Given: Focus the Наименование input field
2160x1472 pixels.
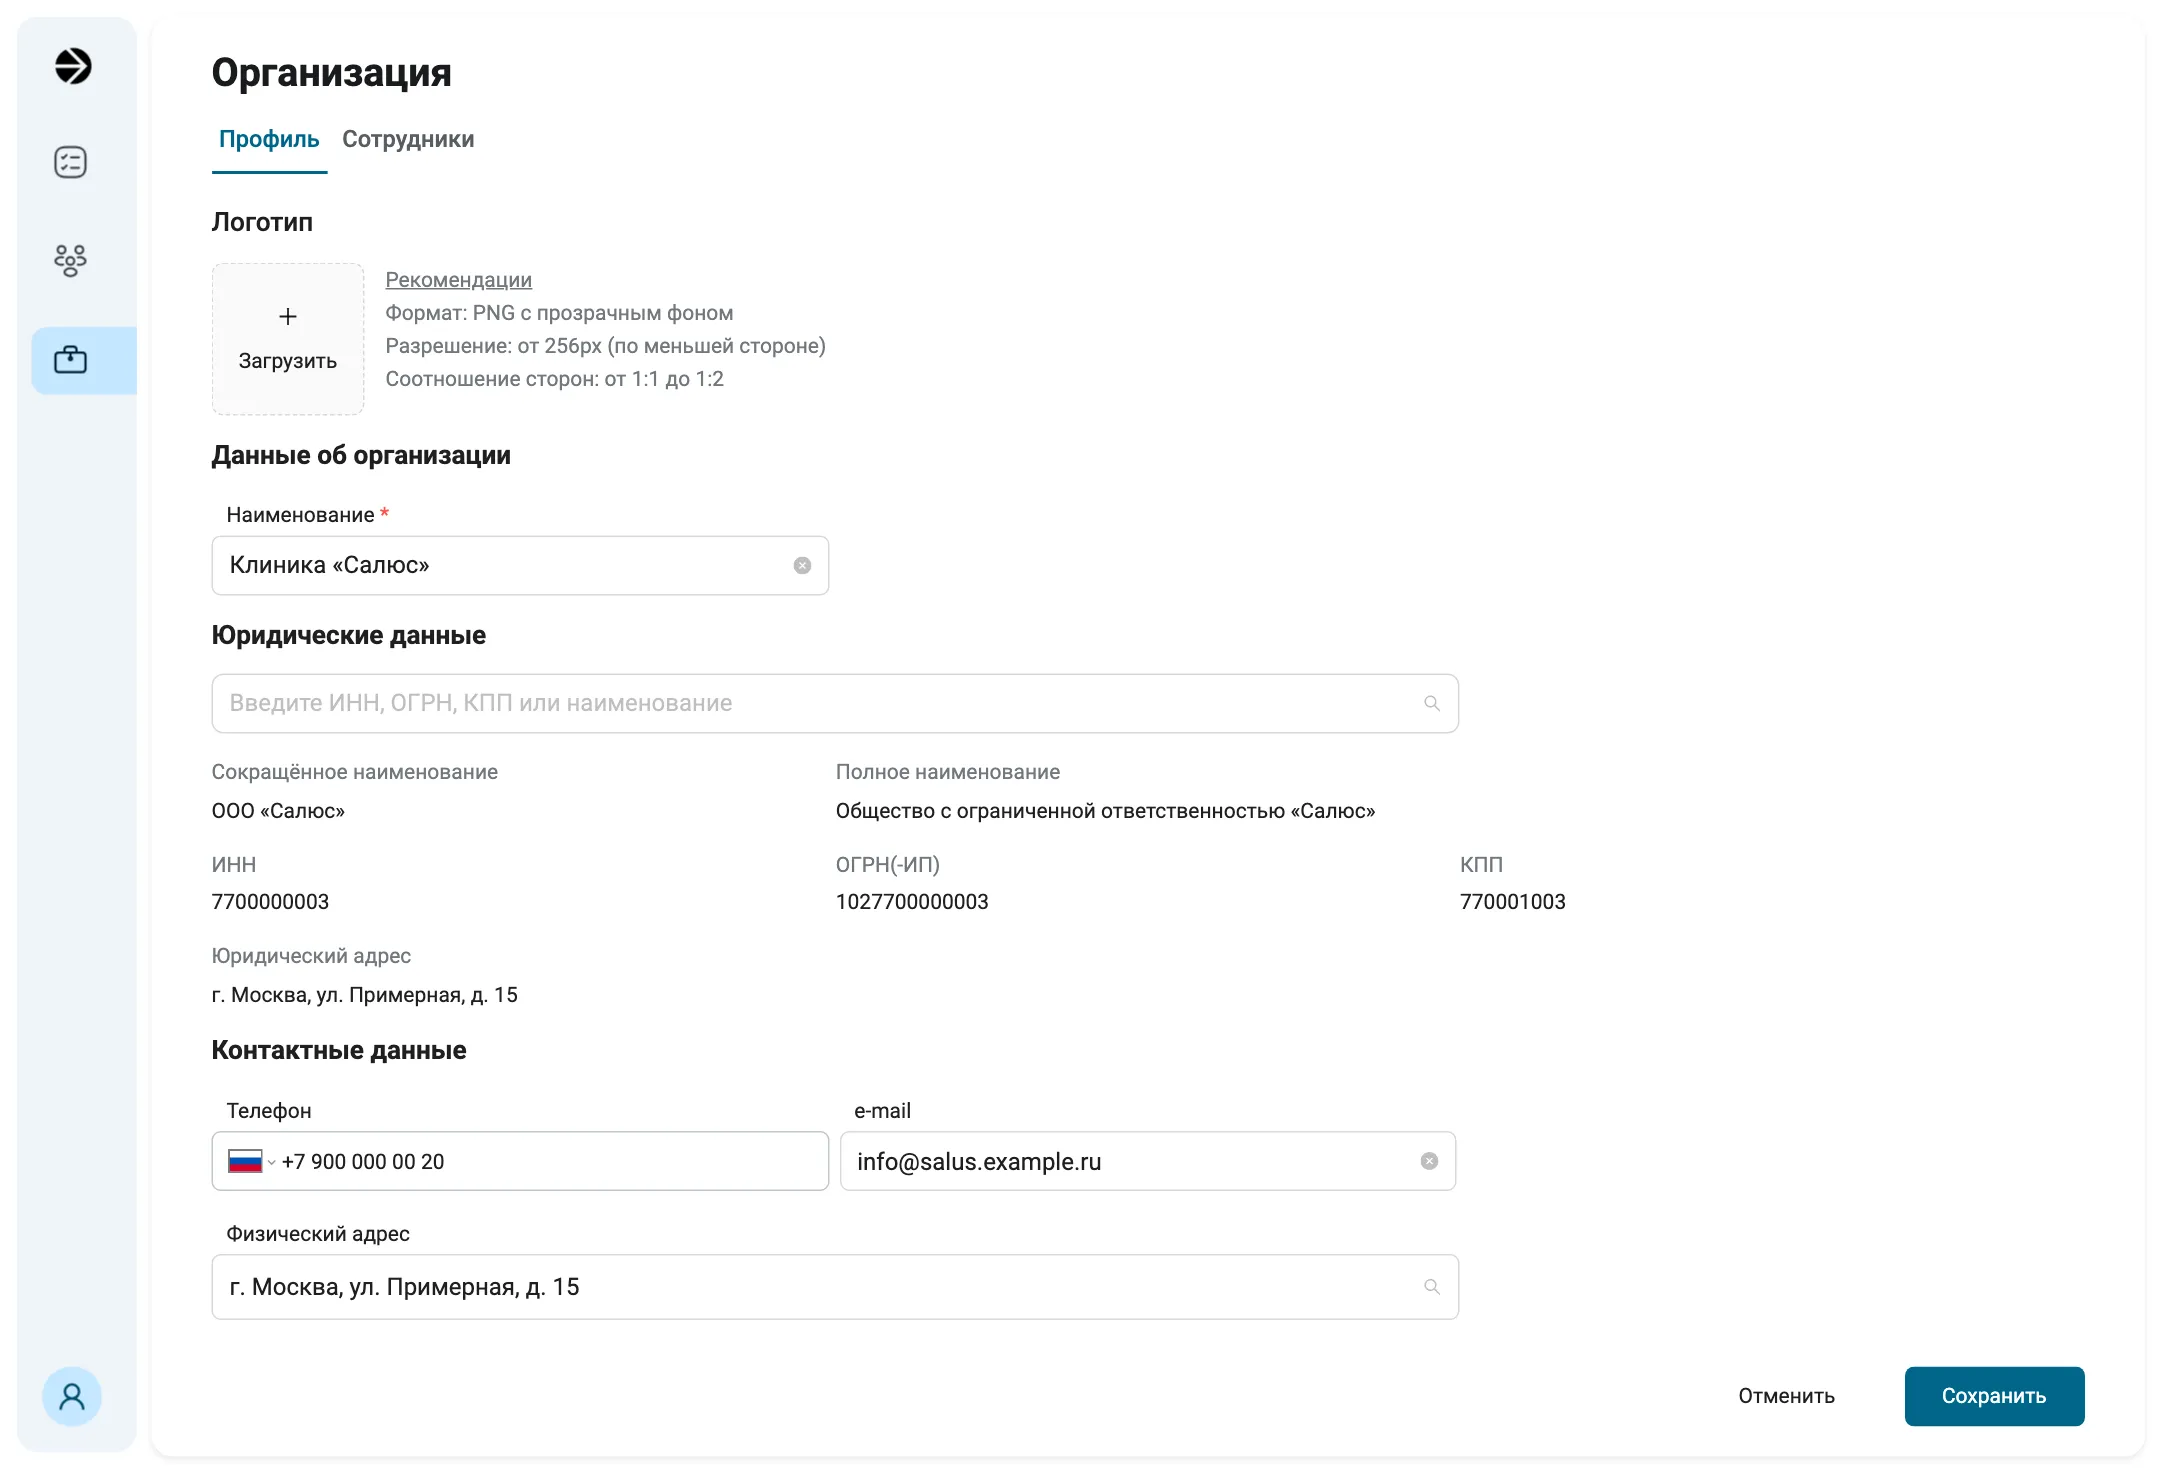Looking at the screenshot, I should tap(520, 566).
